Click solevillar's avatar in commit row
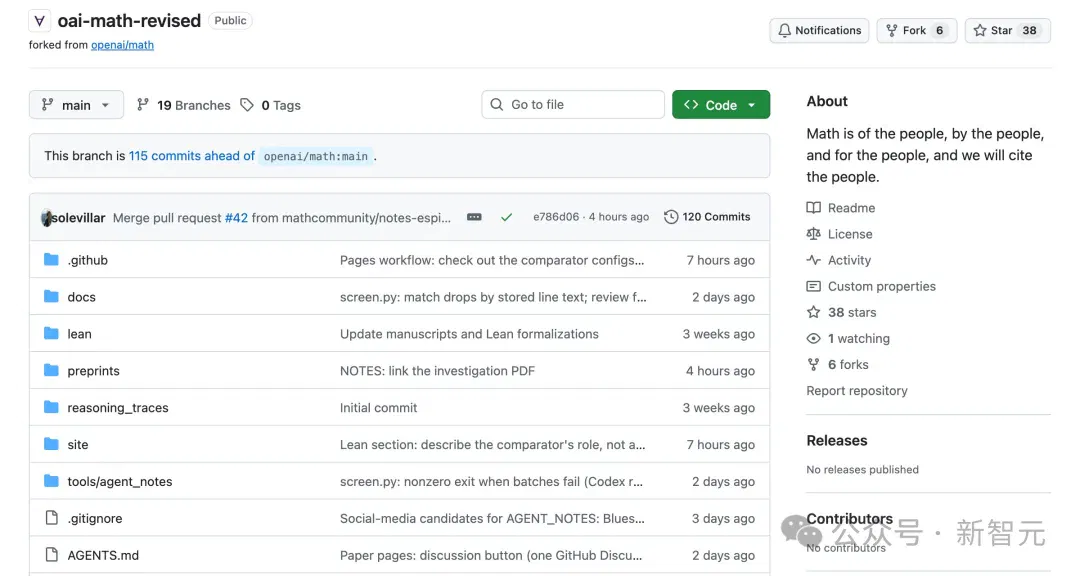Screen dimensions: 1080x576 pos(46,218)
